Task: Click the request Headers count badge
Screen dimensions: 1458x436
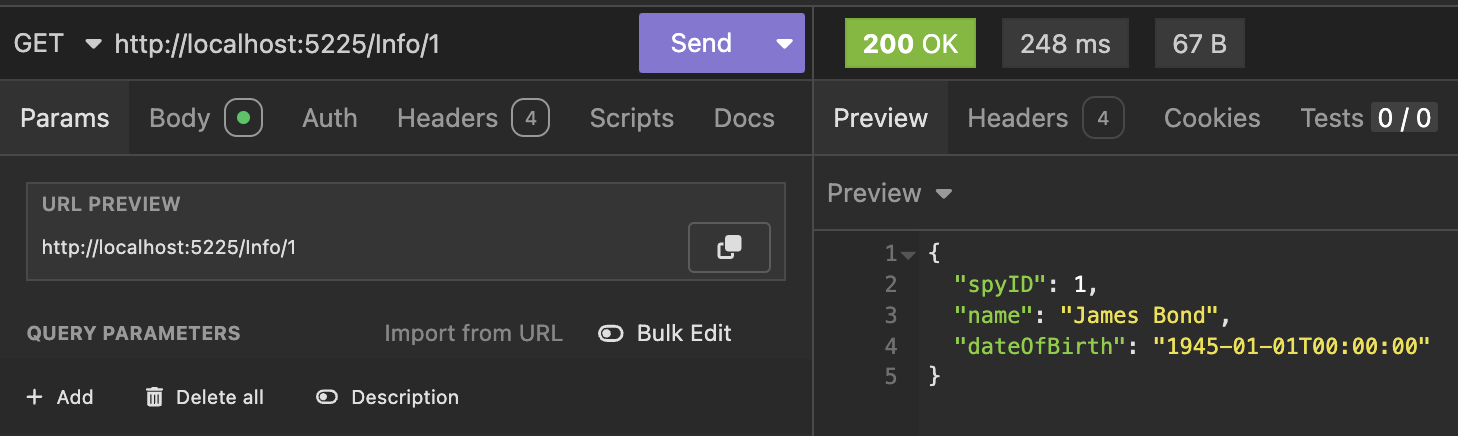Action: 530,118
